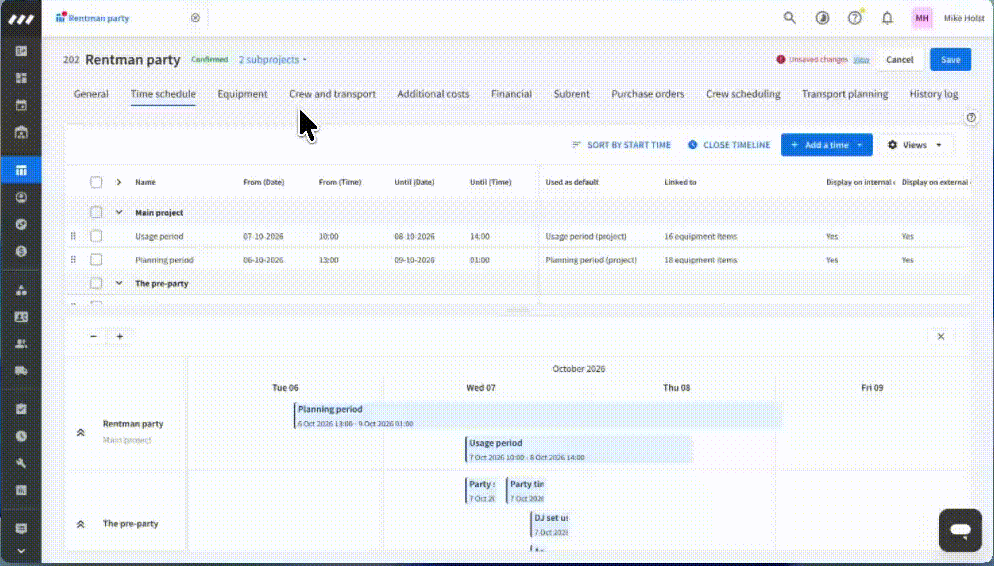Open the Add a time dropdown arrow
The width and height of the screenshot is (994, 566).
[x=860, y=145]
